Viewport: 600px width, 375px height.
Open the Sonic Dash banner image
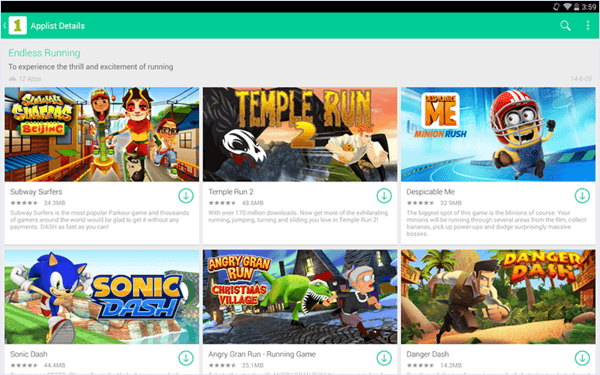point(102,297)
